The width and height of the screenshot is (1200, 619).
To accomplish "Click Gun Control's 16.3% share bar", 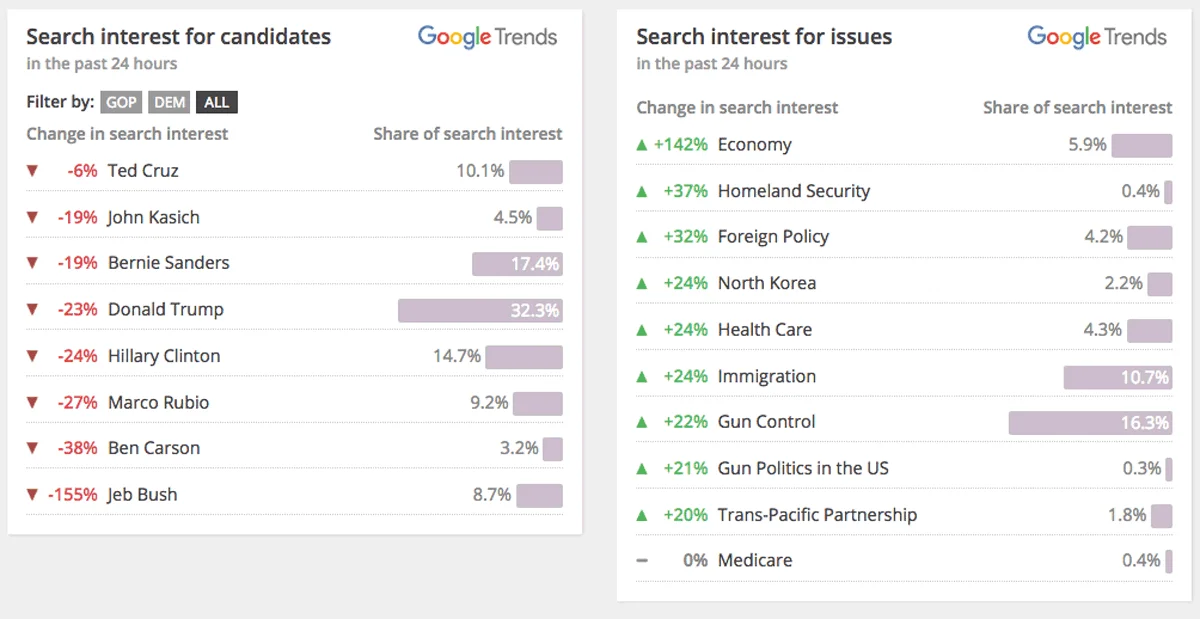I will (x=1089, y=422).
